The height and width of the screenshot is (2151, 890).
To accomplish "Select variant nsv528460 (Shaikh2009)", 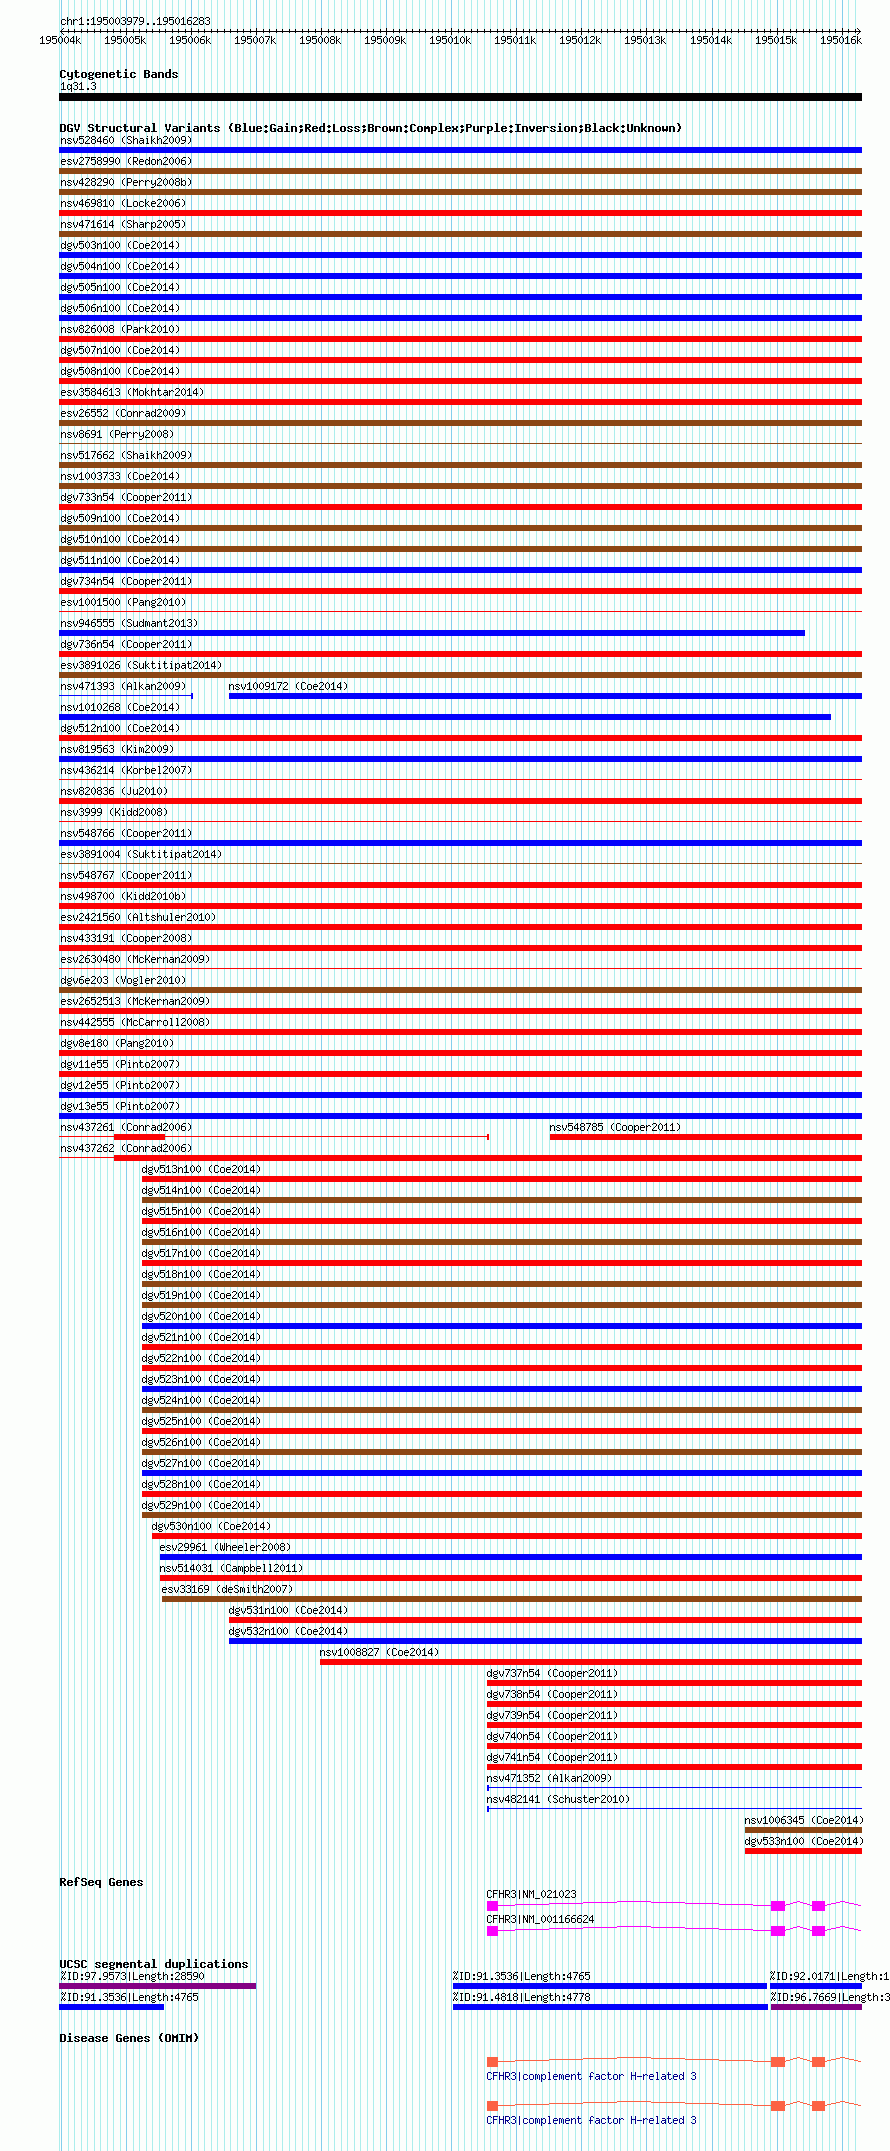I will point(125,140).
